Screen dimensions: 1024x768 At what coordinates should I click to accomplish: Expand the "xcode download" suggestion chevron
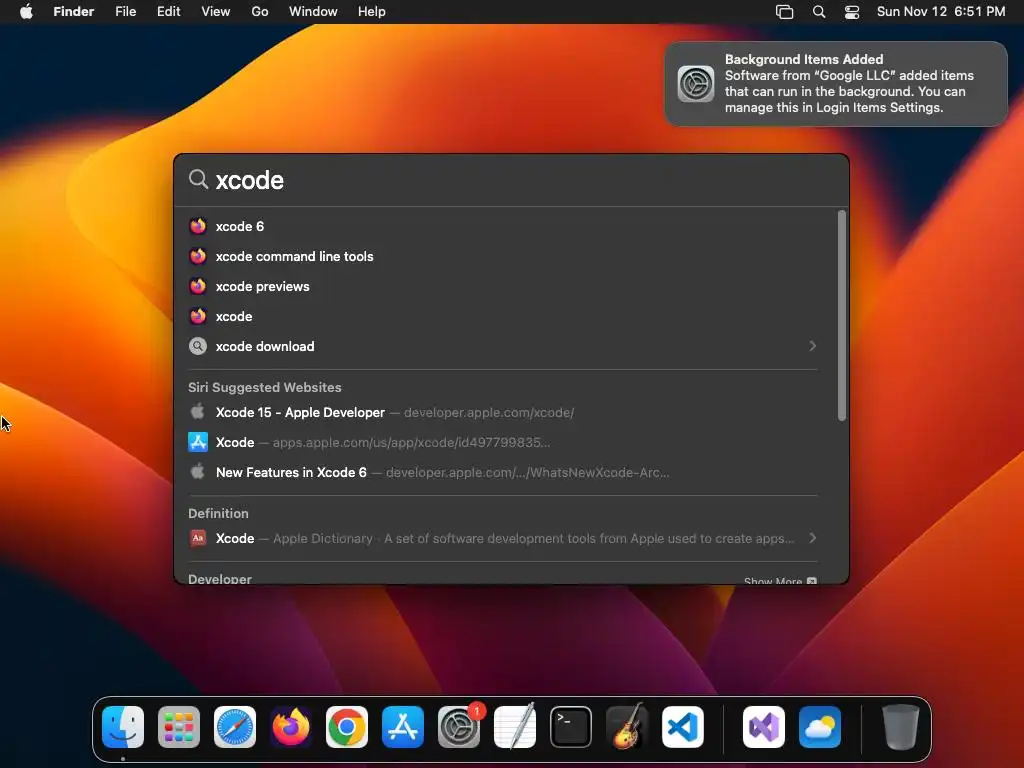(812, 345)
